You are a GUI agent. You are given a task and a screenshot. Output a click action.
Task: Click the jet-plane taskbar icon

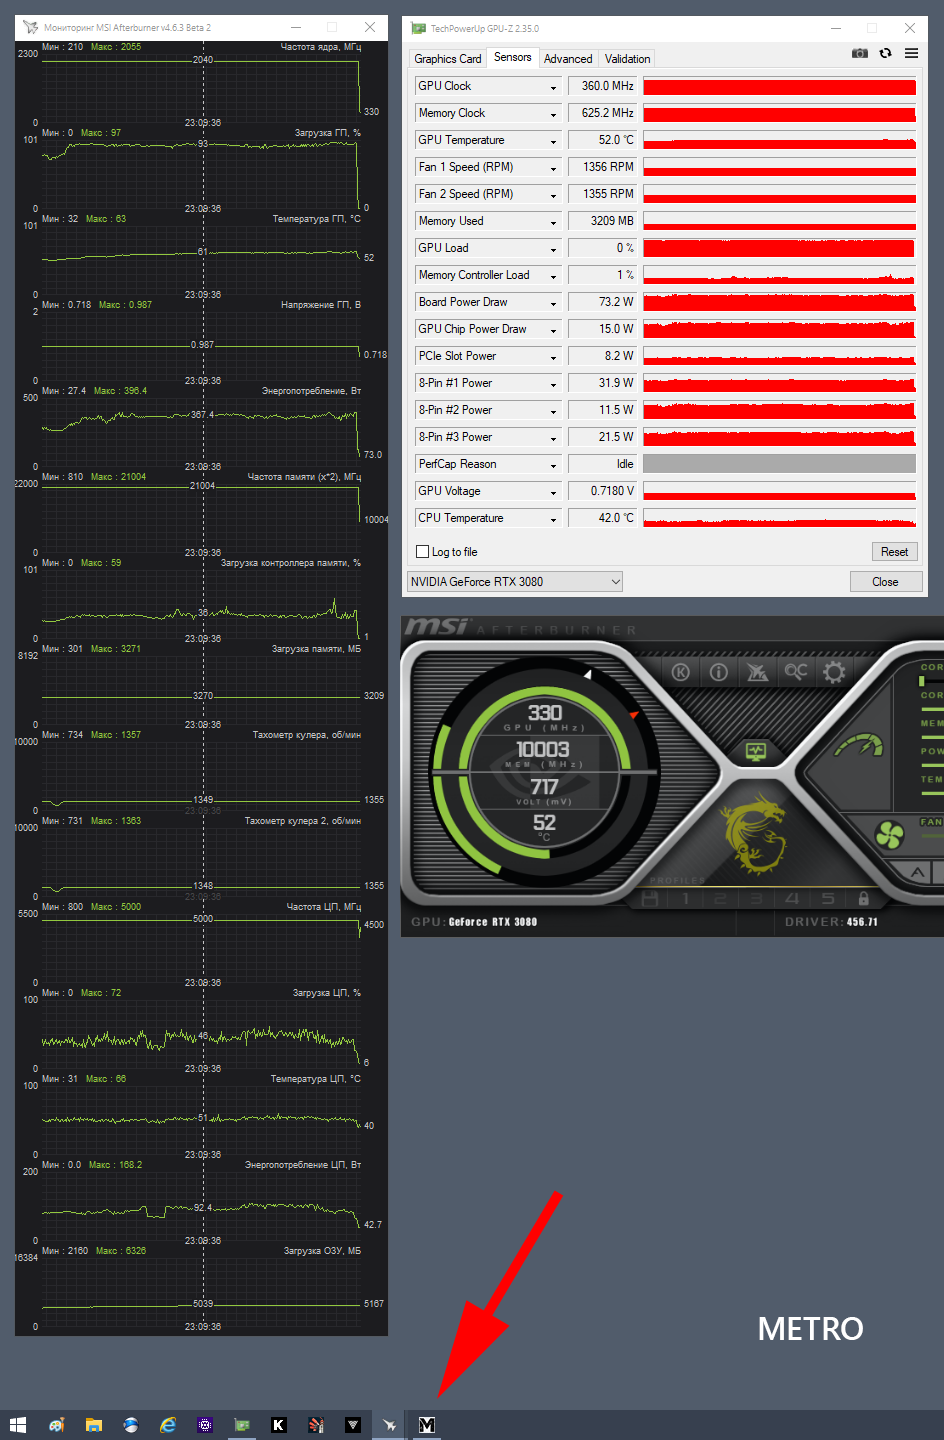pos(390,1425)
